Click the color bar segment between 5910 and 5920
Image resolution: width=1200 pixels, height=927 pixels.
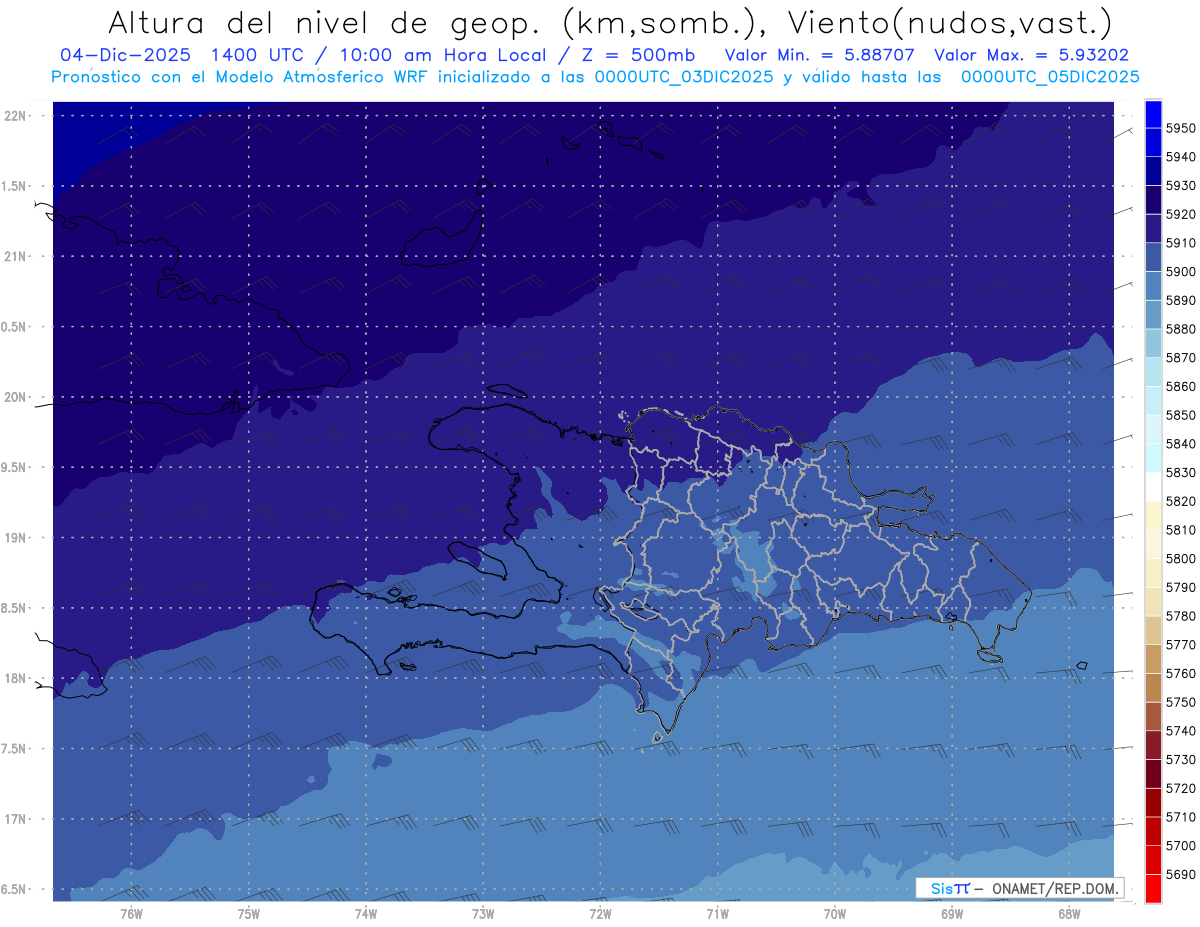pos(1153,228)
